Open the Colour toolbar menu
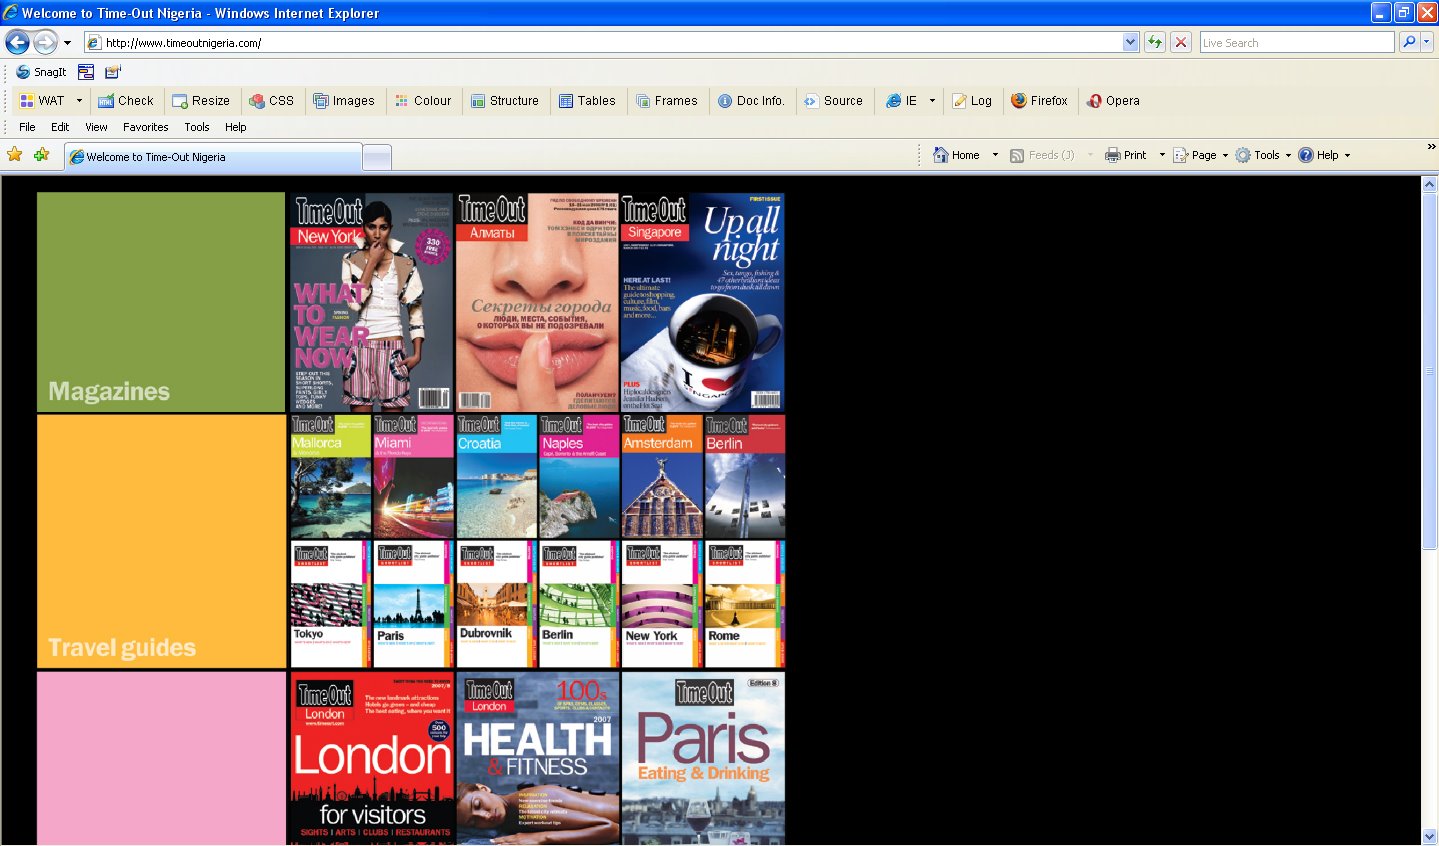The image size is (1439, 846). (x=423, y=101)
